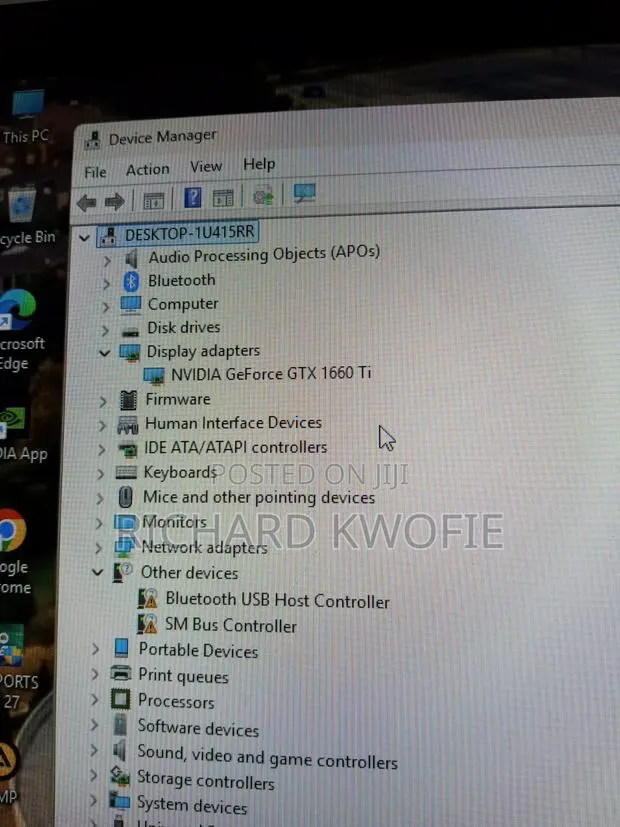
Task: Click the System devices folder icon
Action: [119, 801]
